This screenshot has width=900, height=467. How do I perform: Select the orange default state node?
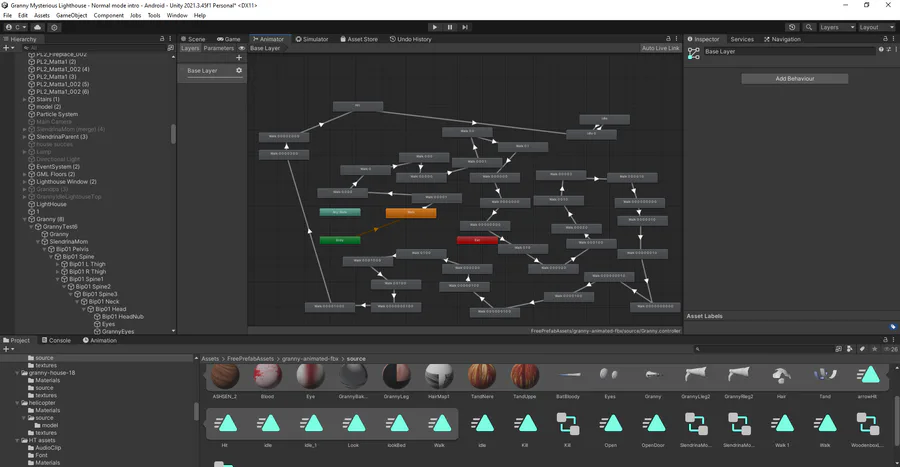pyautogui.click(x=411, y=213)
